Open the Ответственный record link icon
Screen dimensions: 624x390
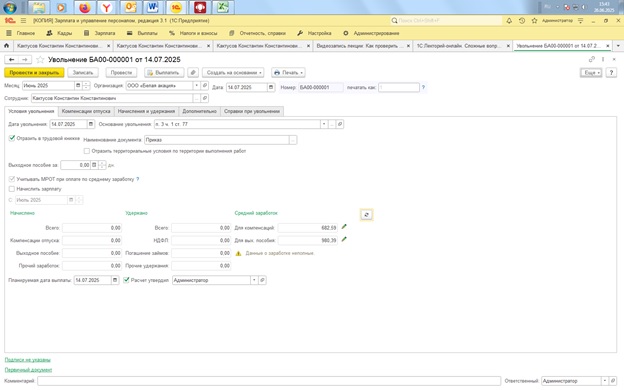[x=612, y=381]
